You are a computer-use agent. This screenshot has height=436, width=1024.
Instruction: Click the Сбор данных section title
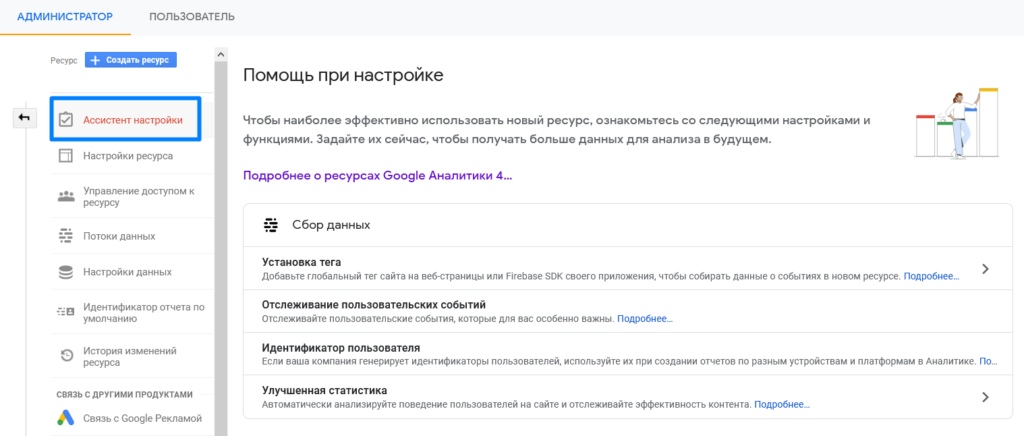[x=331, y=225]
